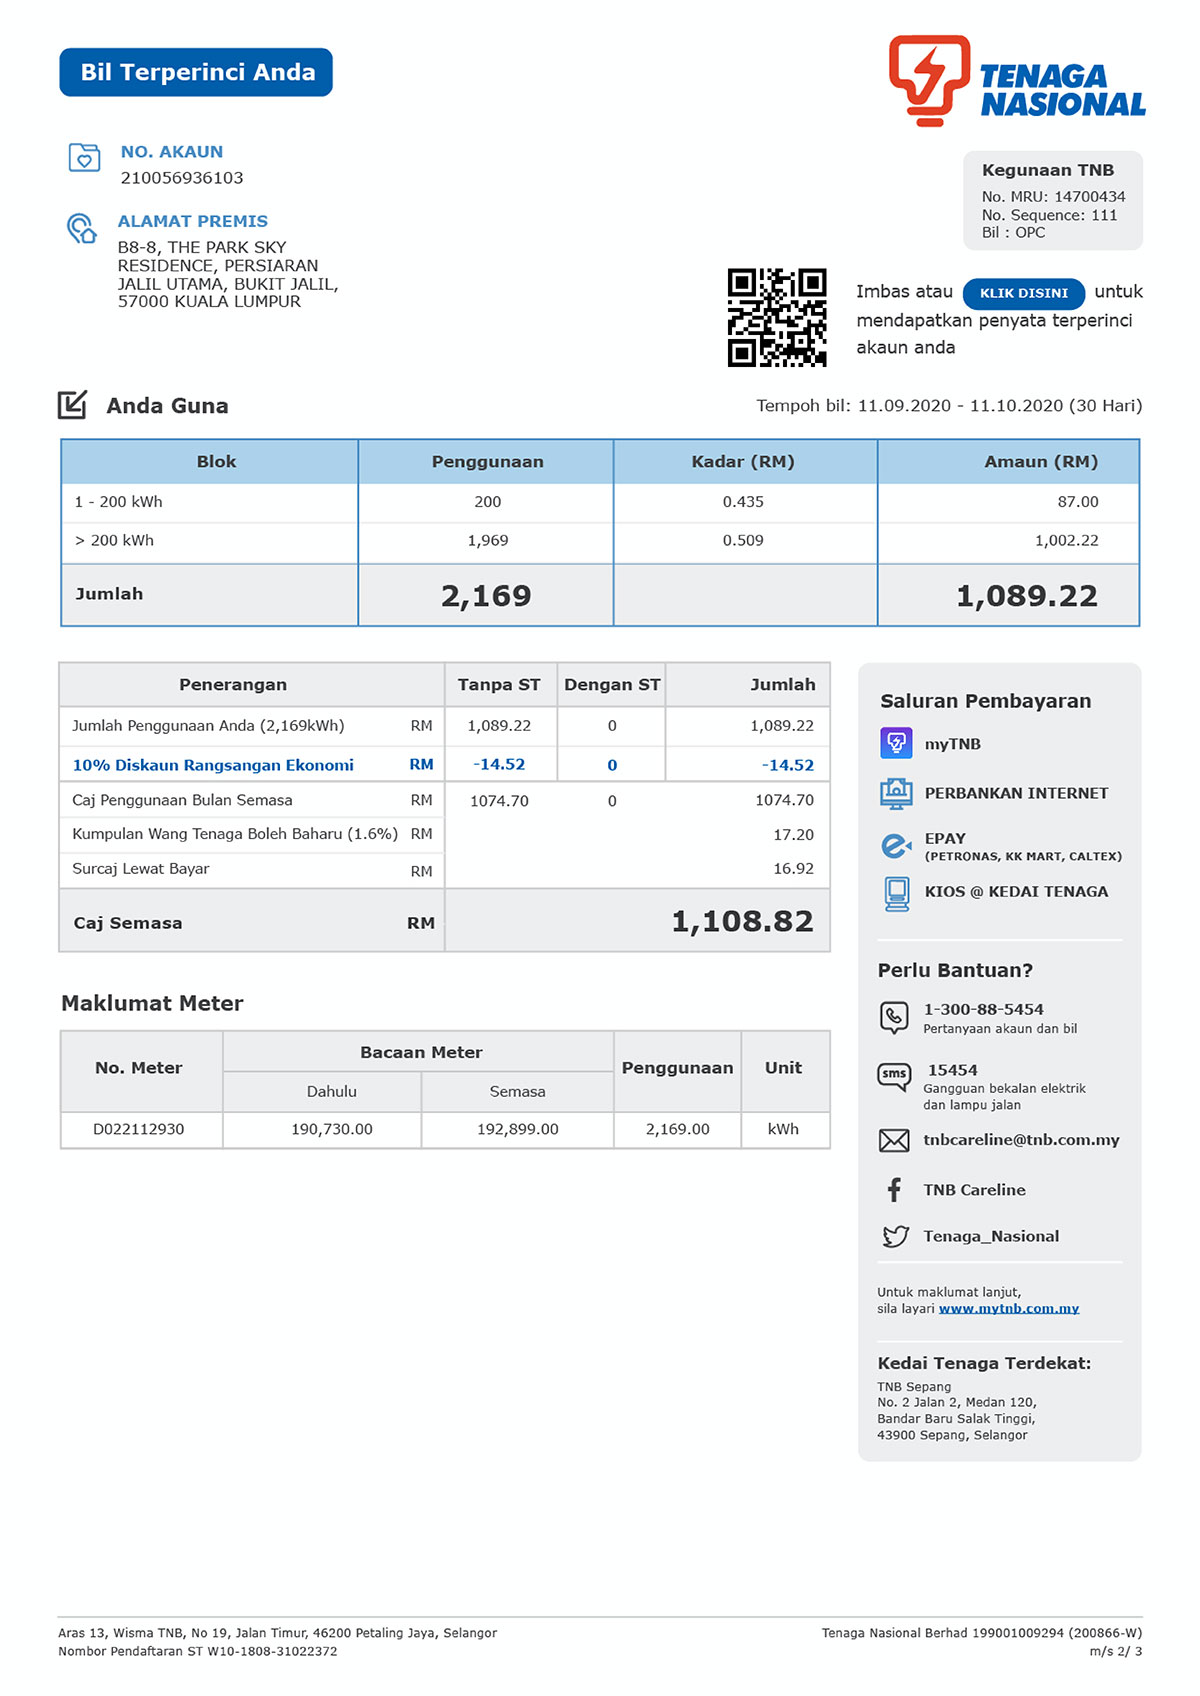
Task: Select the 10% Diskaun Rangsangan Ekonomi row
Action: pyautogui.click(x=213, y=765)
